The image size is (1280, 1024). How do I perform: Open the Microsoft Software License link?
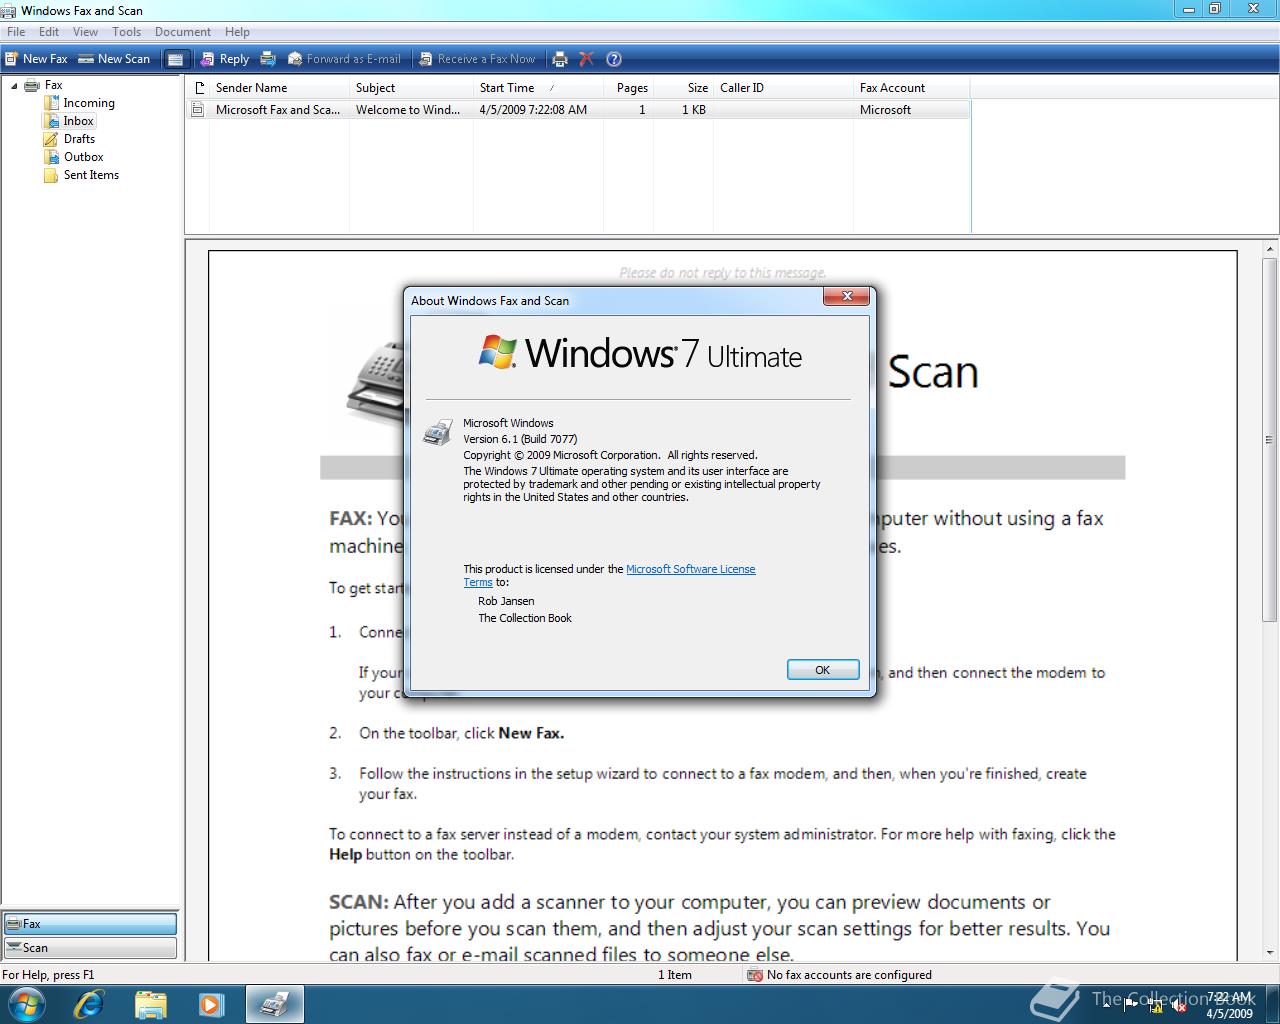[x=691, y=569]
